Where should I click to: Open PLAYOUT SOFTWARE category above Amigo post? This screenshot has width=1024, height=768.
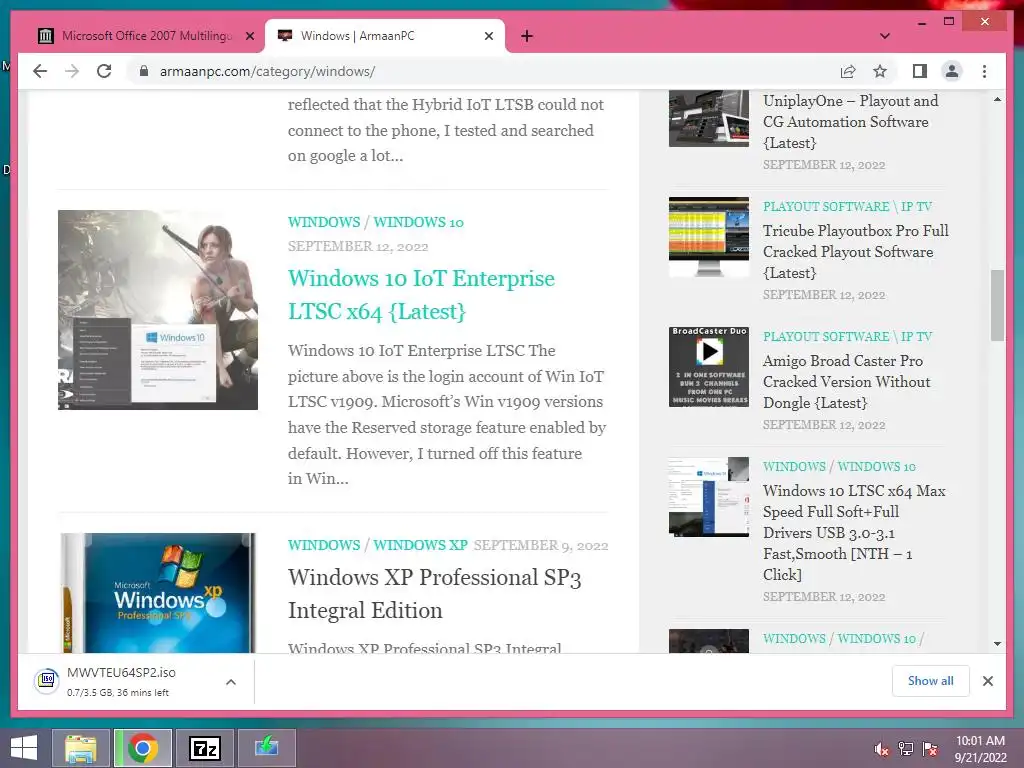[826, 336]
